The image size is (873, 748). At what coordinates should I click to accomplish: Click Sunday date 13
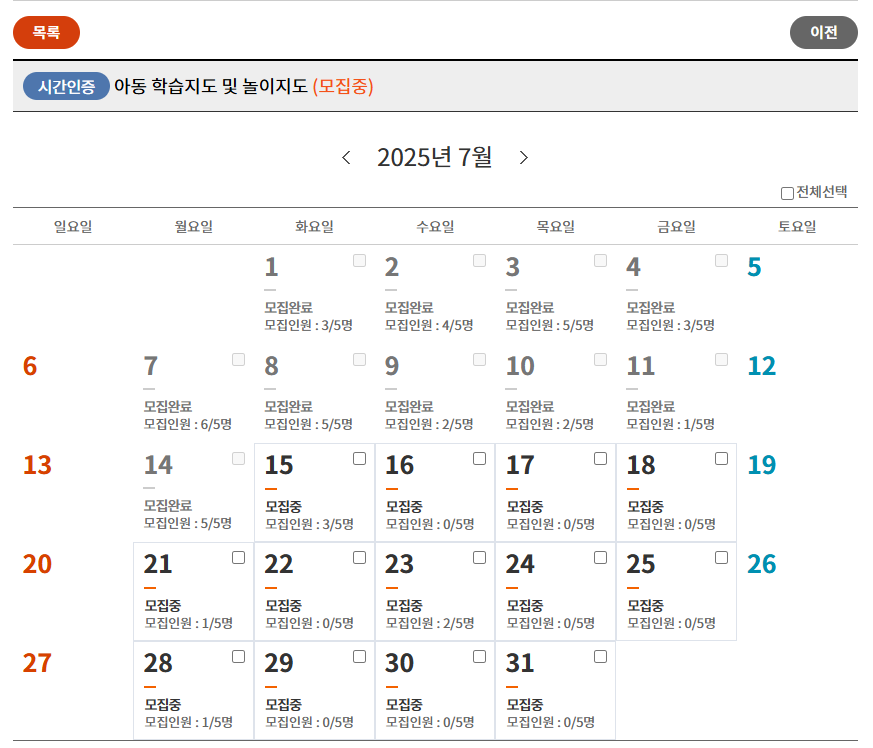[x=37, y=465]
